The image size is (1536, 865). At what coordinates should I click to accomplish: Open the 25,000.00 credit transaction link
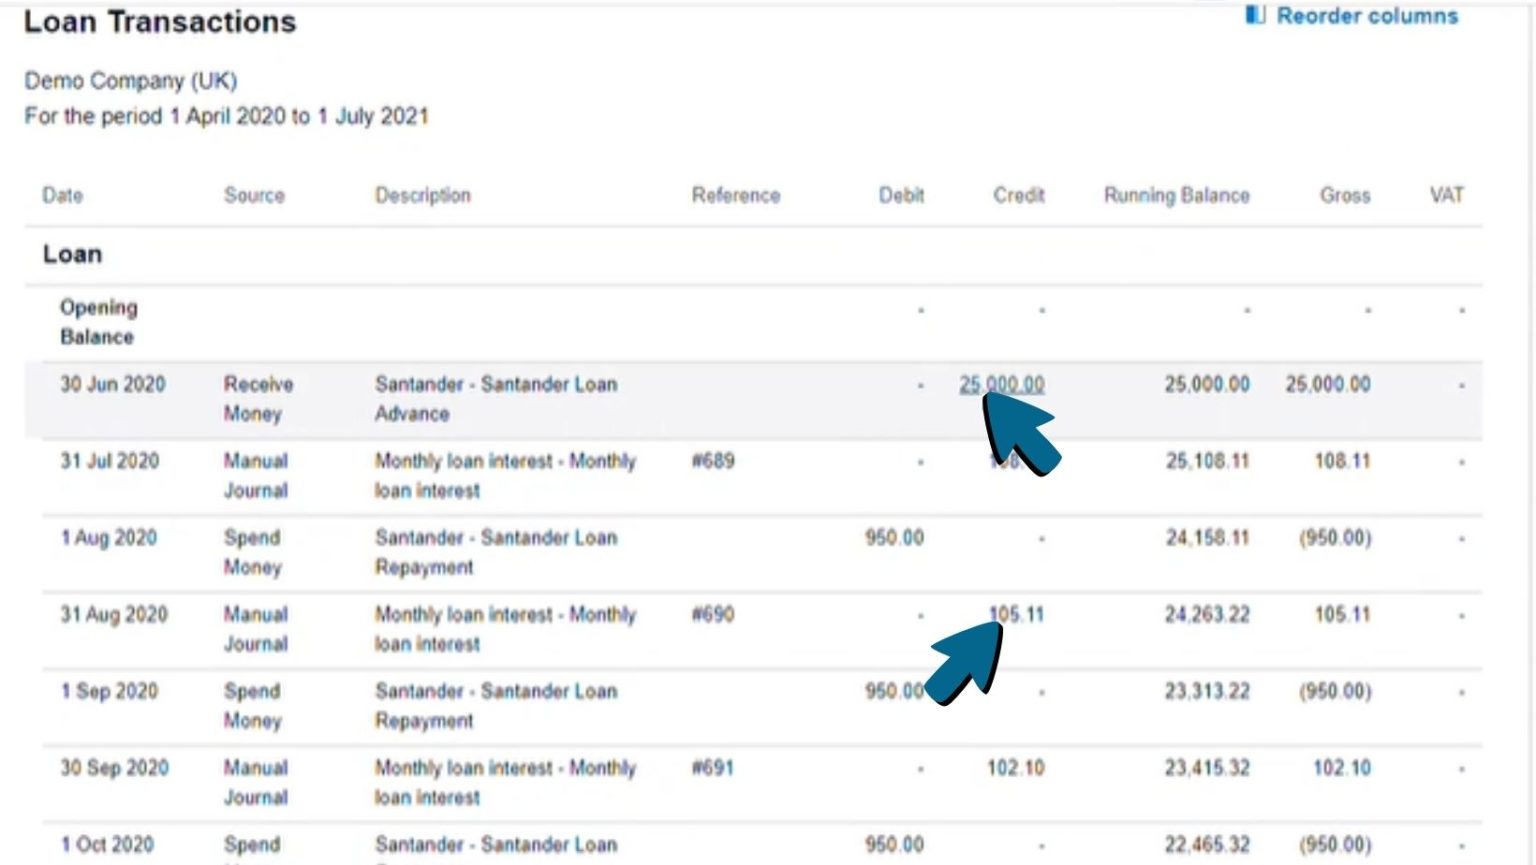(1003, 383)
